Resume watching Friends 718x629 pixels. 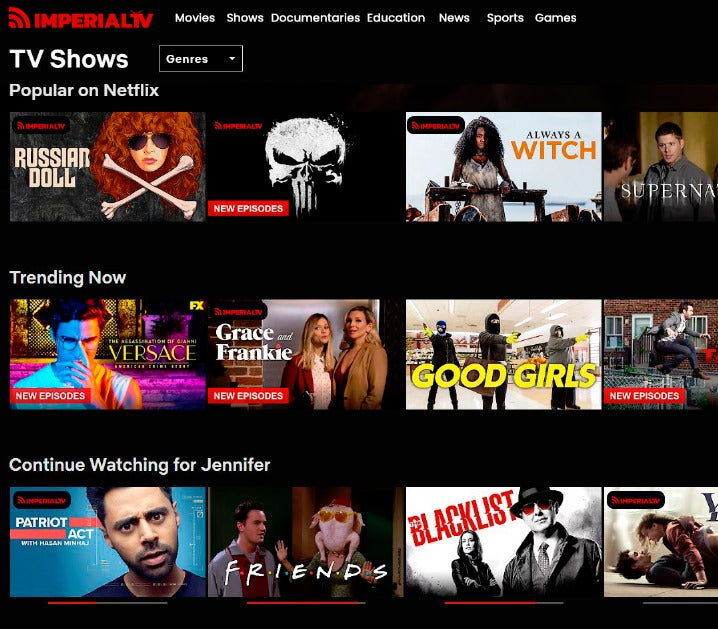coord(305,542)
